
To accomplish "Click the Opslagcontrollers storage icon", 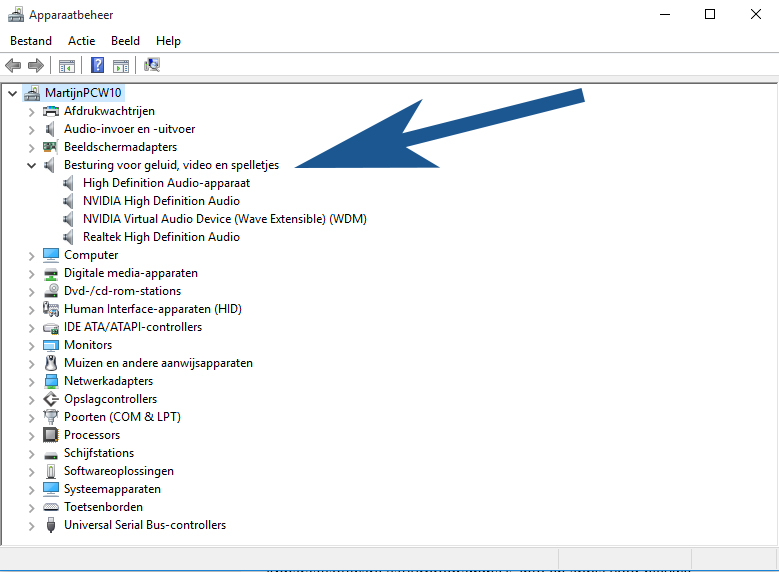I will (51, 399).
